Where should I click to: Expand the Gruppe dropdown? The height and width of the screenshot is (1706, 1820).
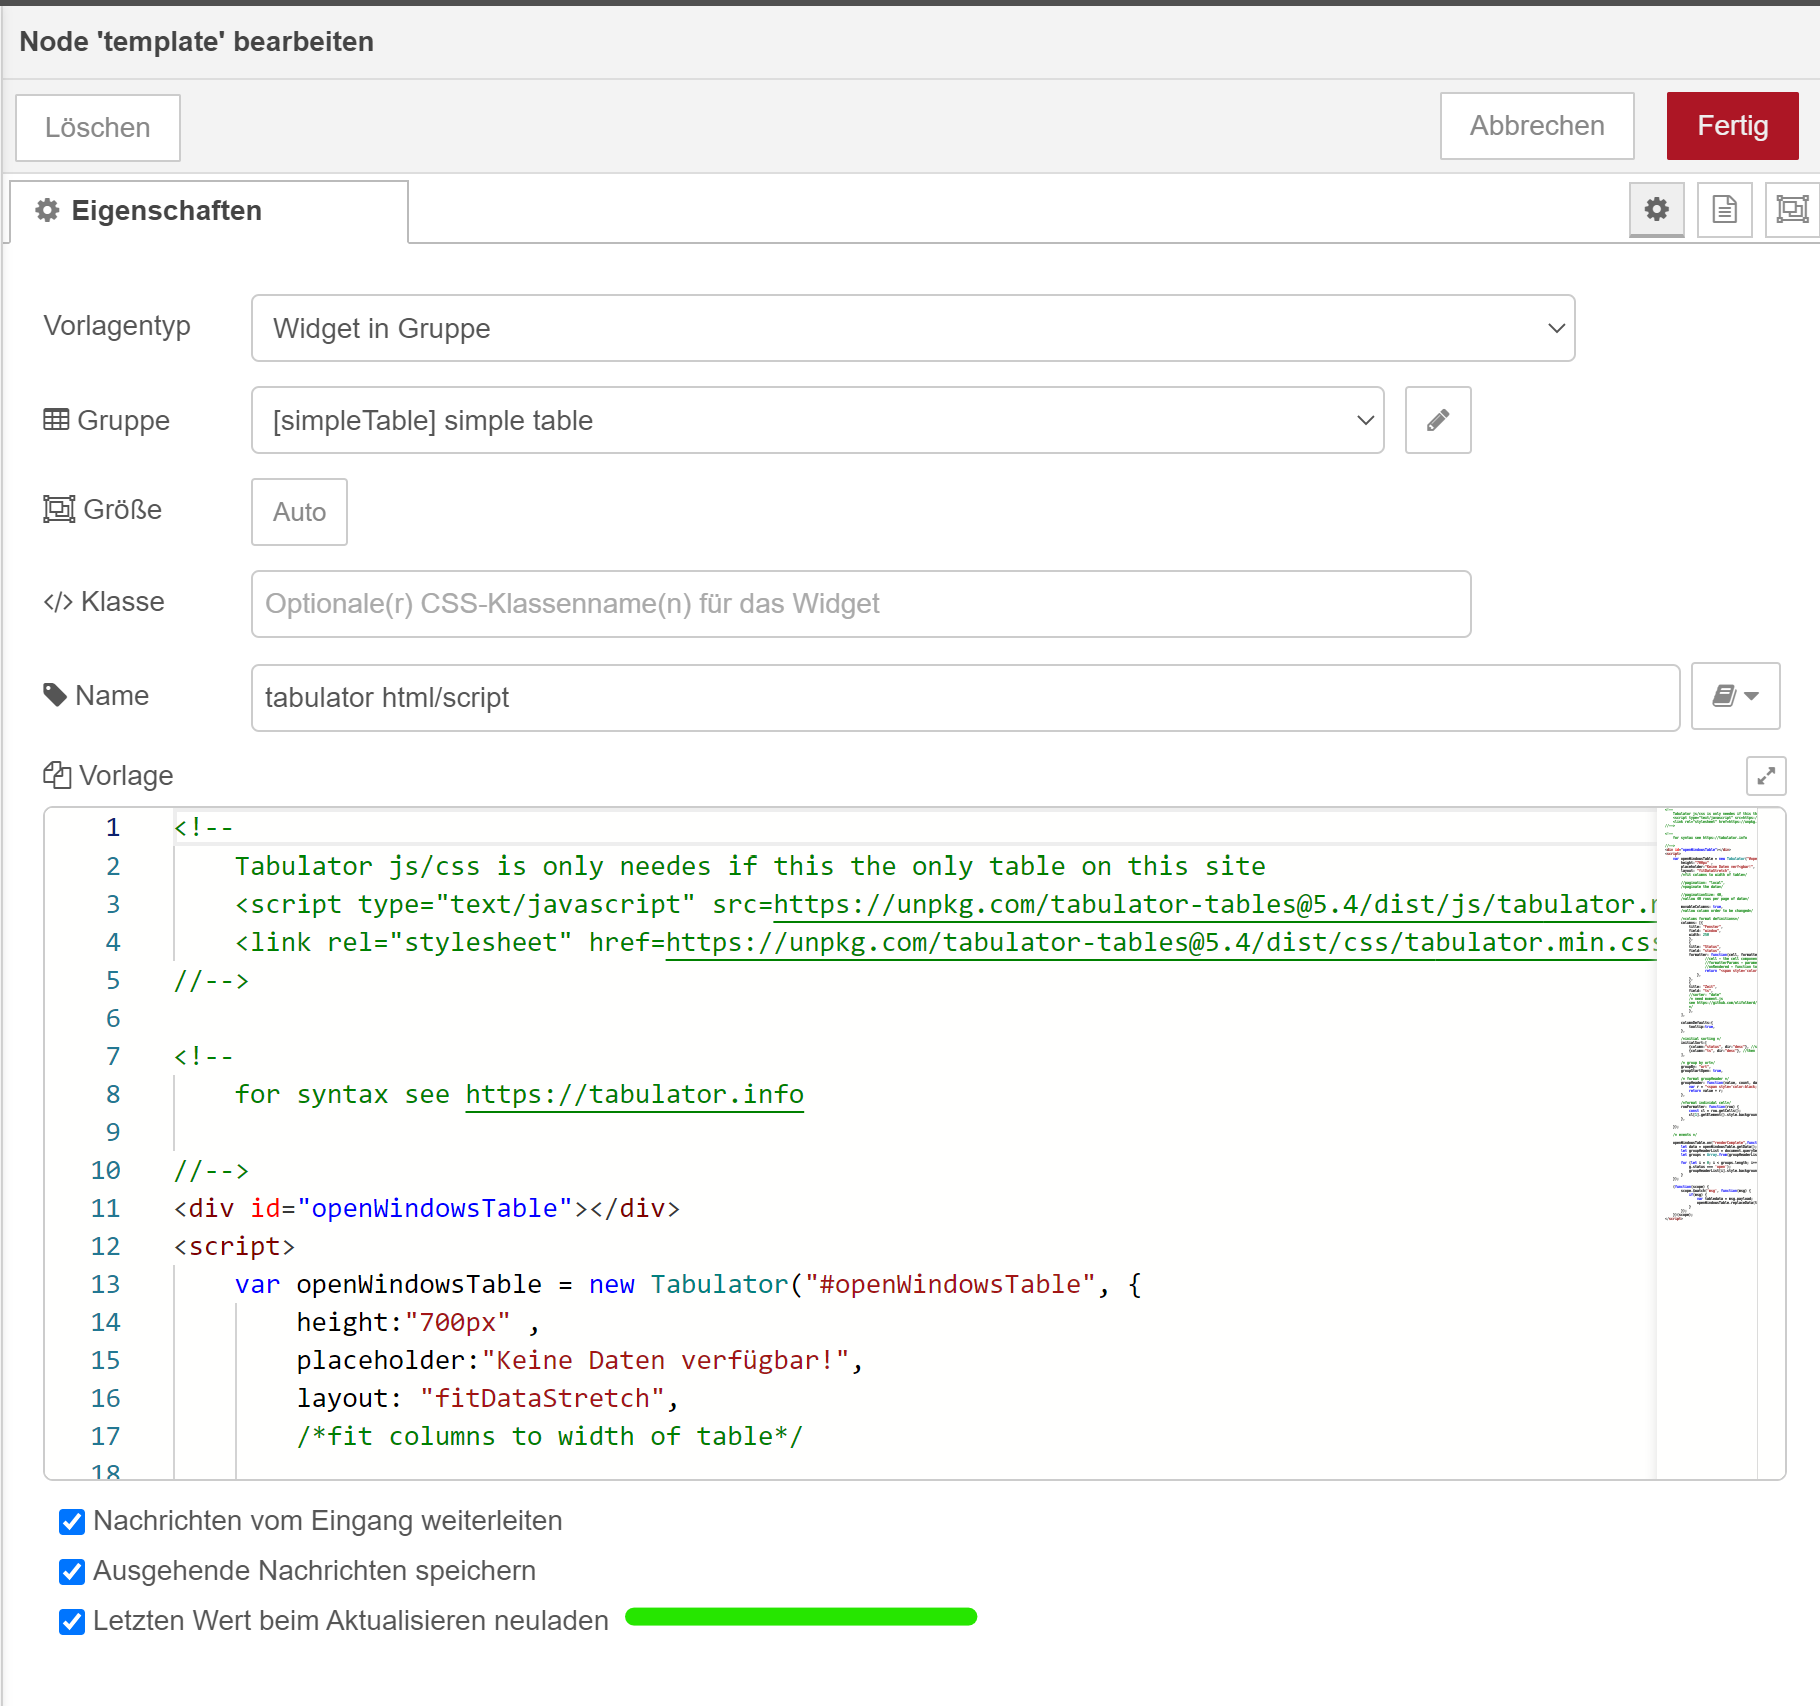click(818, 420)
